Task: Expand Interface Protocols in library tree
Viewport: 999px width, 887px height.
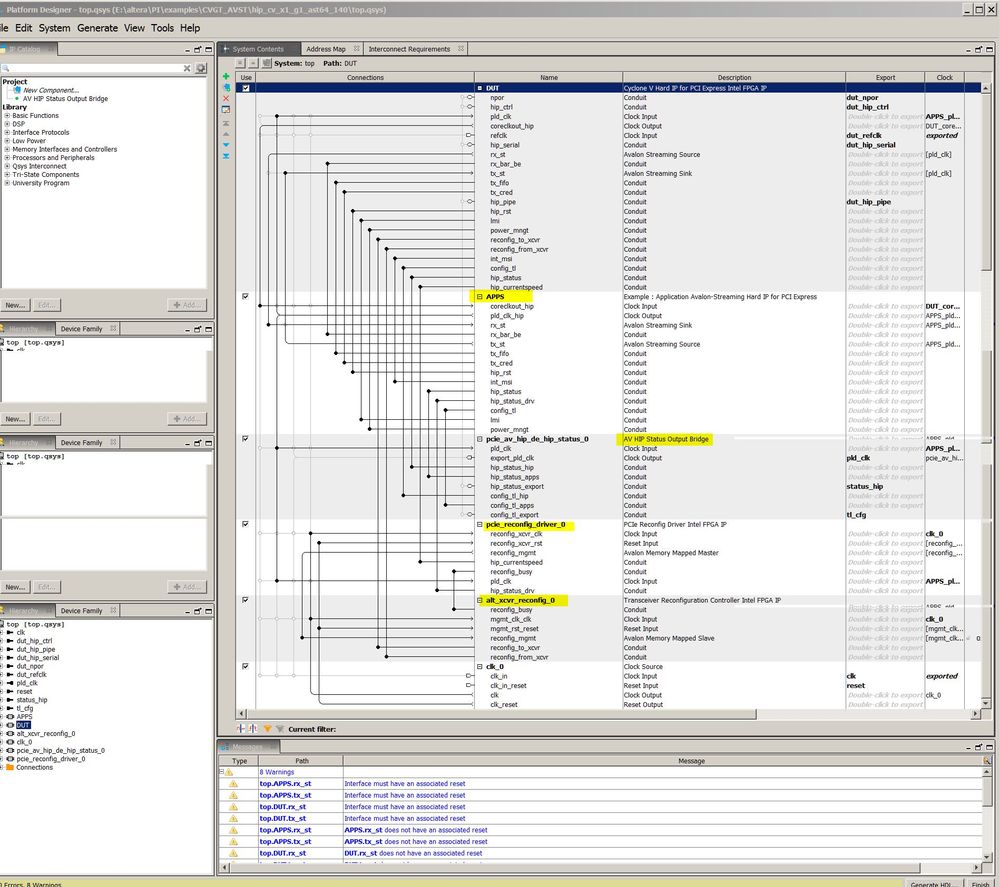Action: tap(6, 133)
